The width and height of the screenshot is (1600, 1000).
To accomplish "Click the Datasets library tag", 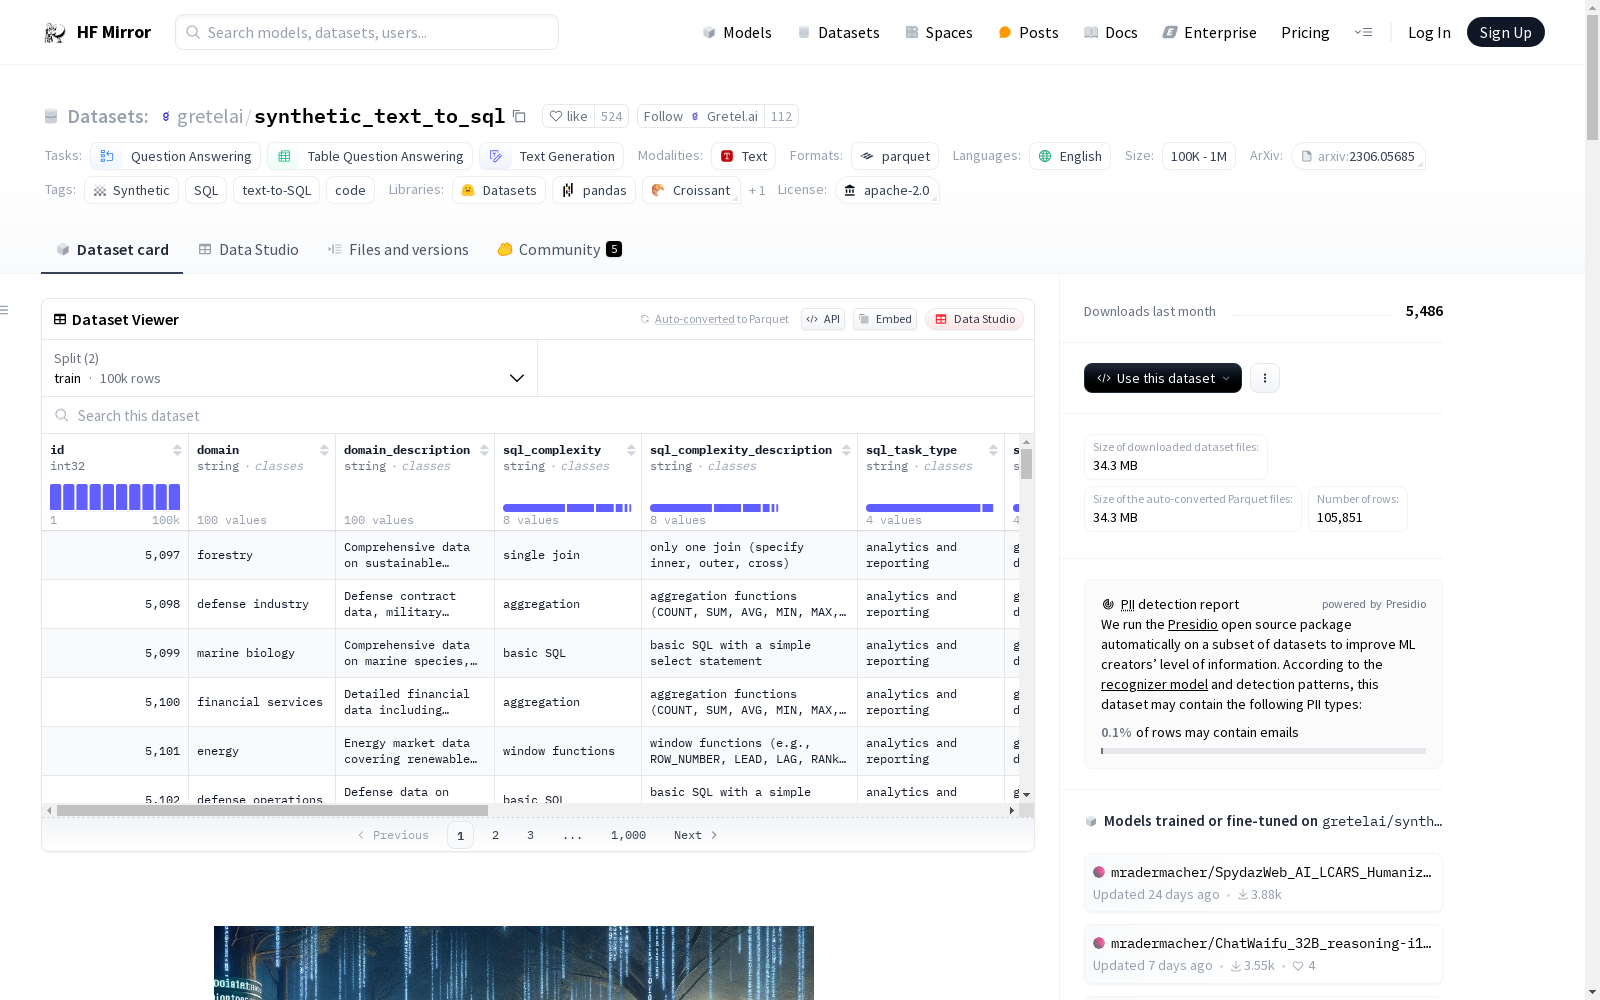I will (x=499, y=190).
